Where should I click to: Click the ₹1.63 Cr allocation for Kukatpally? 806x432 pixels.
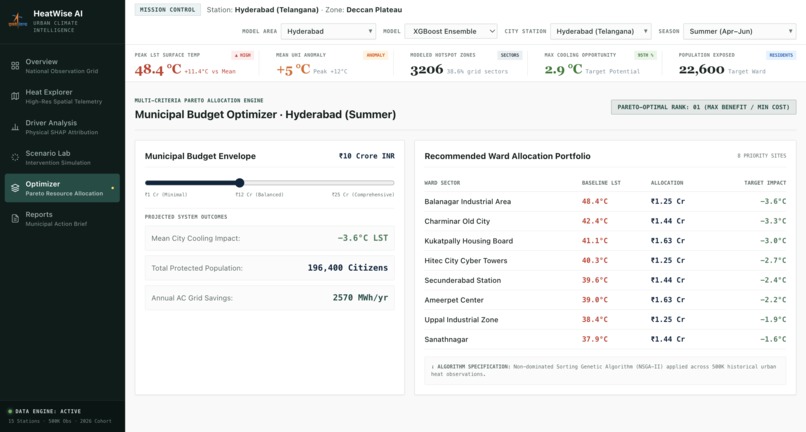click(668, 241)
